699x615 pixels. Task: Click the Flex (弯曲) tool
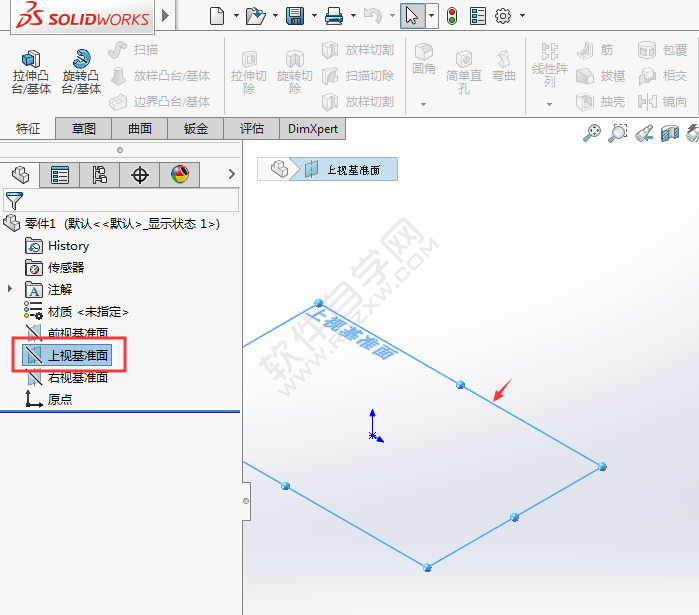click(x=504, y=66)
